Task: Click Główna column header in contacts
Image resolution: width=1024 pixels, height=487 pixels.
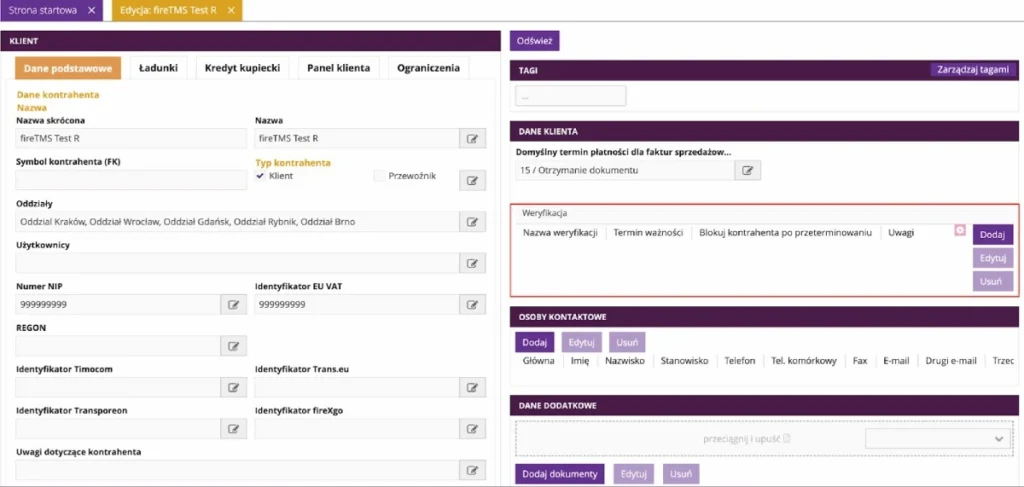Action: [539, 360]
